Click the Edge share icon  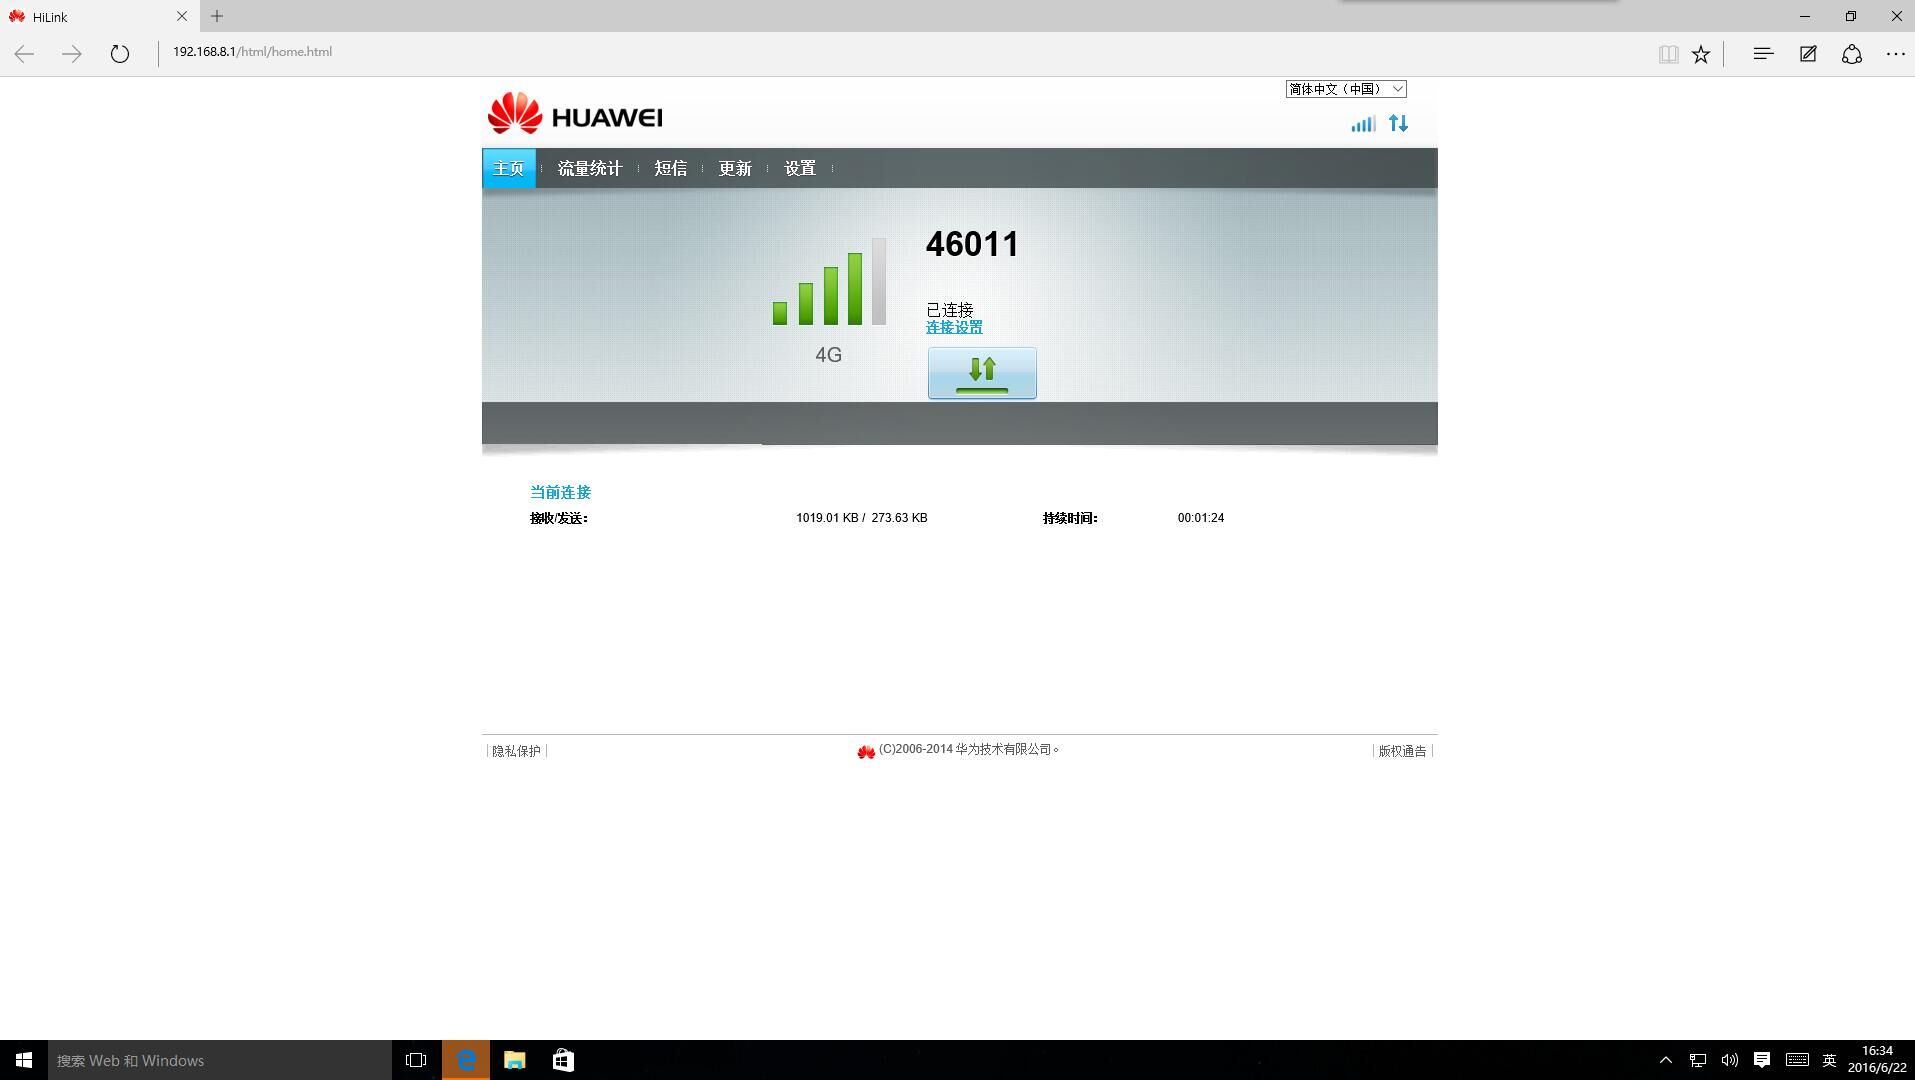click(1852, 54)
